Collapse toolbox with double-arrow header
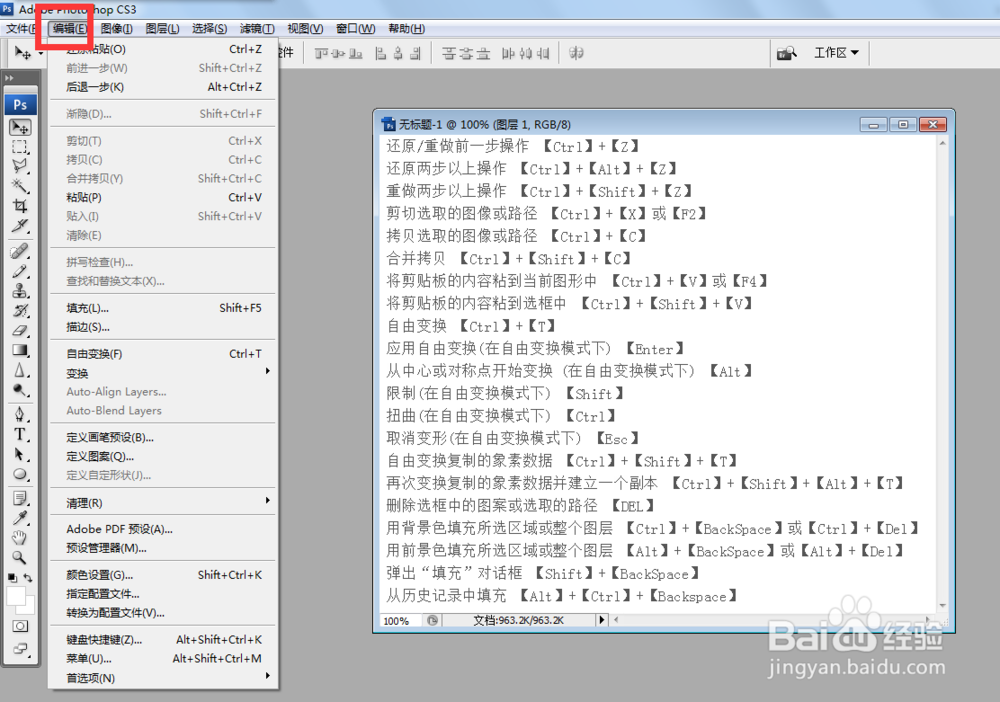 (x=9, y=78)
